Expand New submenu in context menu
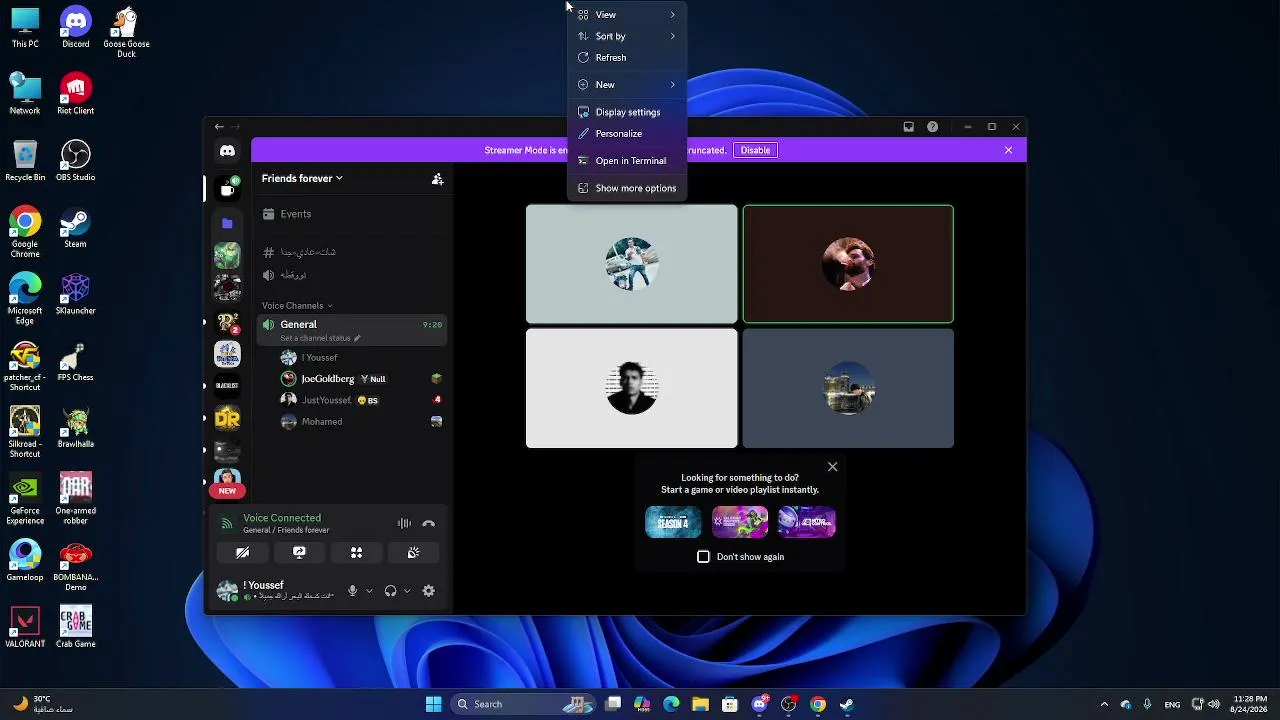1280x720 pixels. click(x=627, y=85)
